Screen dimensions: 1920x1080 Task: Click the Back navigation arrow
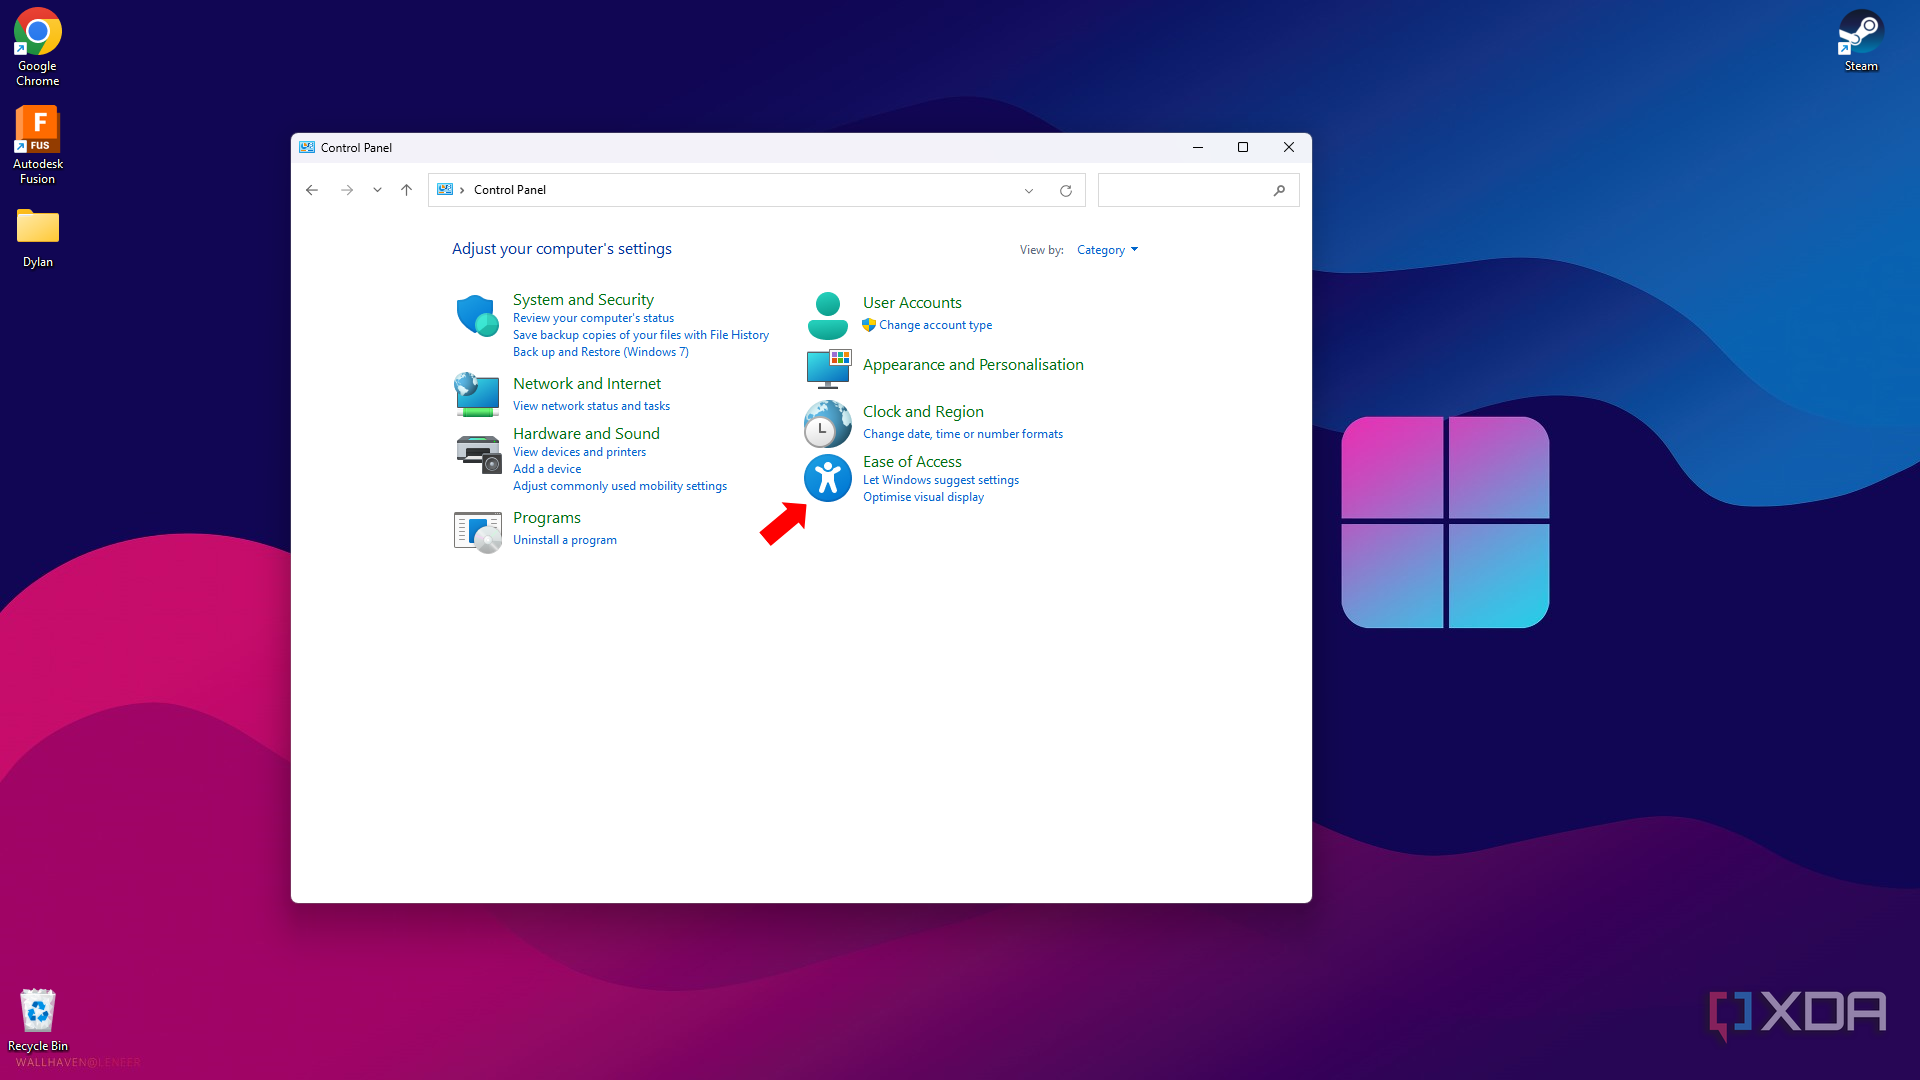tap(312, 190)
